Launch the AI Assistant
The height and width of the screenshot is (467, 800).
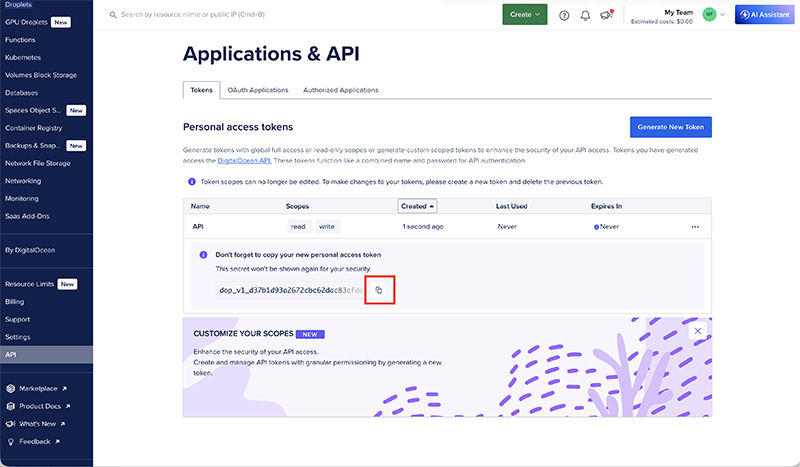(x=764, y=15)
